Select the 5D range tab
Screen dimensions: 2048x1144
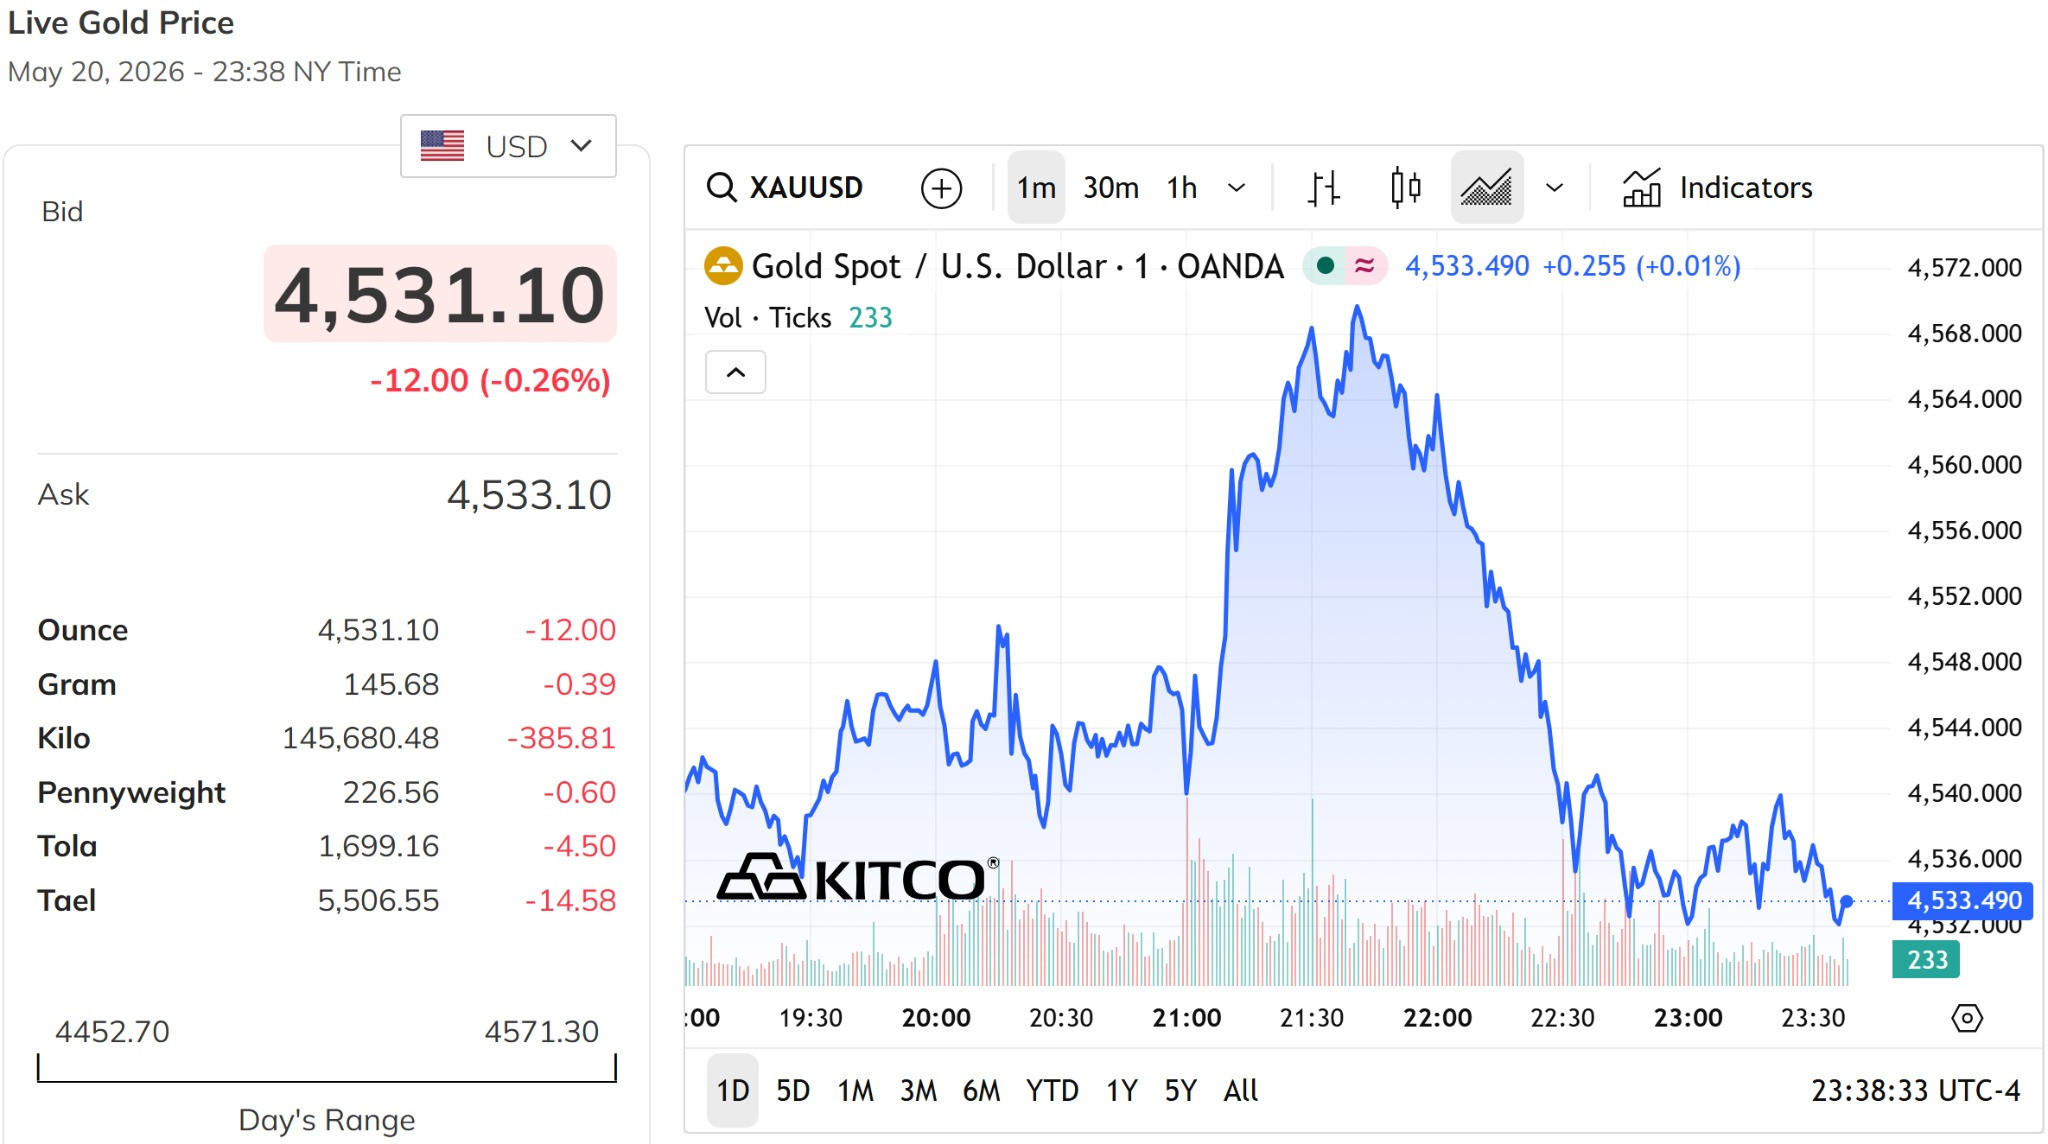[793, 1090]
